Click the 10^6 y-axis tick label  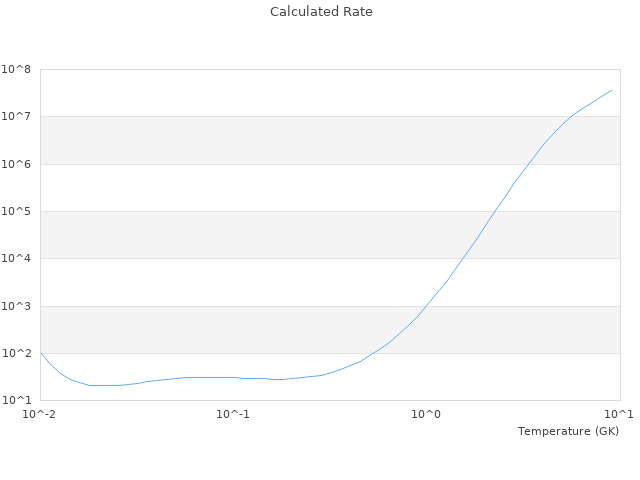(x=16, y=164)
